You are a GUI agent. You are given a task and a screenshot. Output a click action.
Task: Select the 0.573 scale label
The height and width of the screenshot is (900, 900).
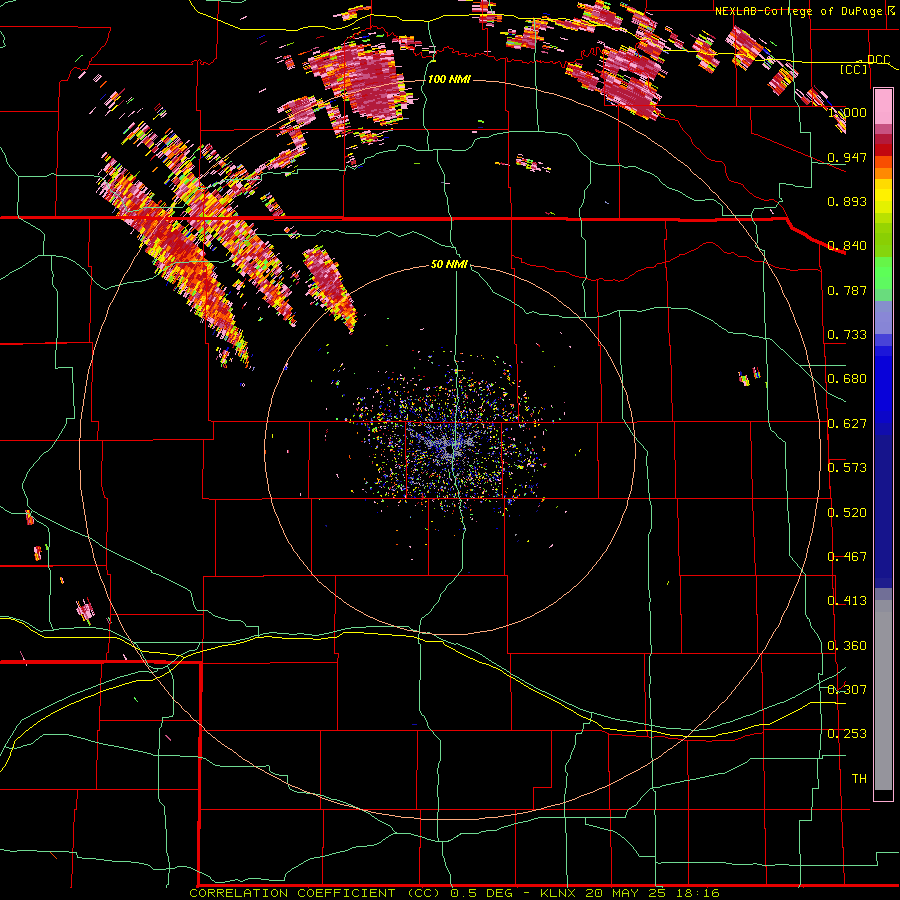click(847, 468)
